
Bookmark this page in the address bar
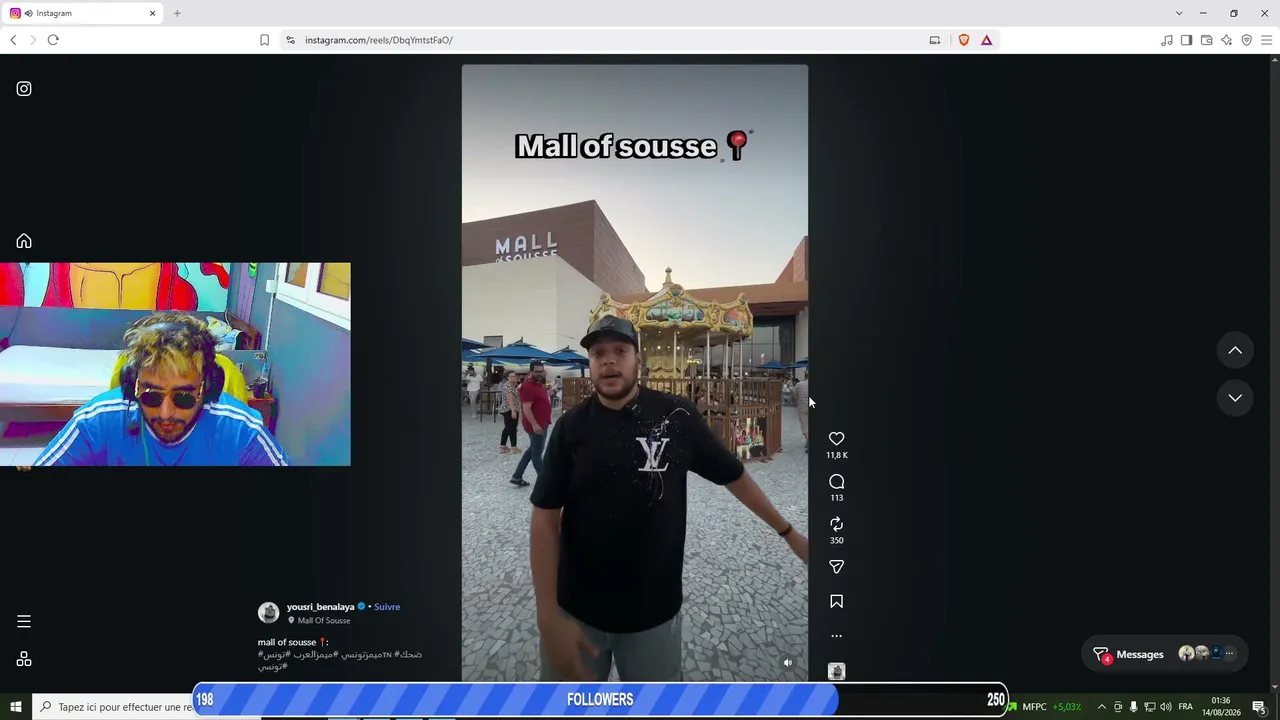click(x=264, y=40)
